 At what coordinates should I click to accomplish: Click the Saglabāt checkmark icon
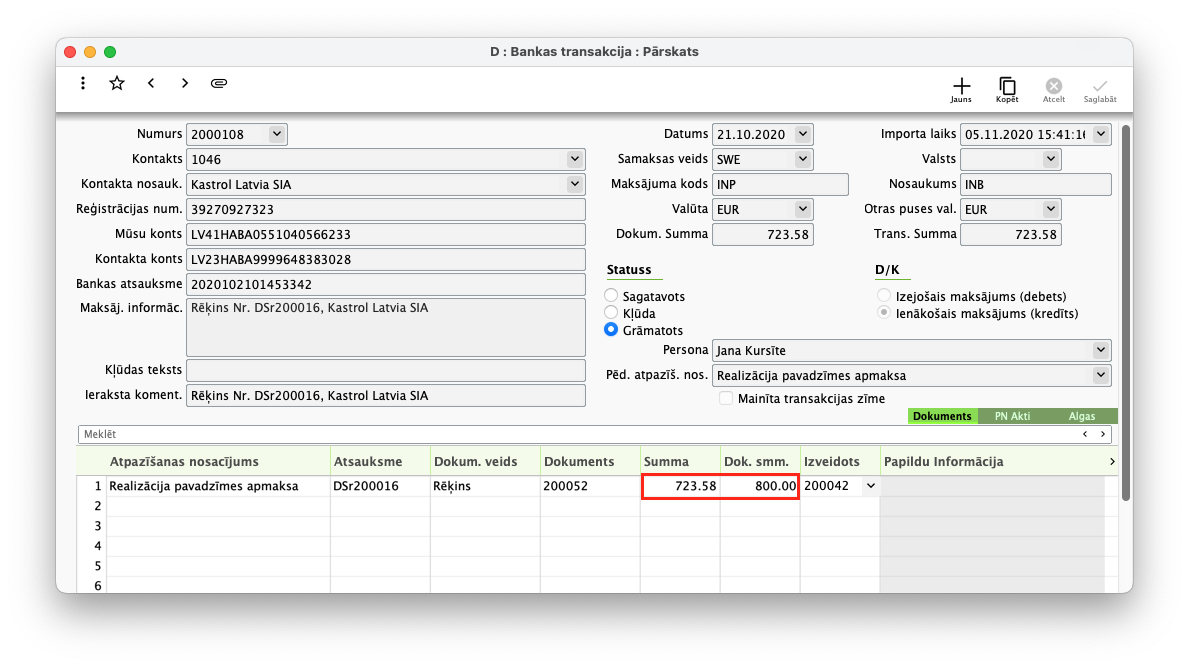point(1100,89)
